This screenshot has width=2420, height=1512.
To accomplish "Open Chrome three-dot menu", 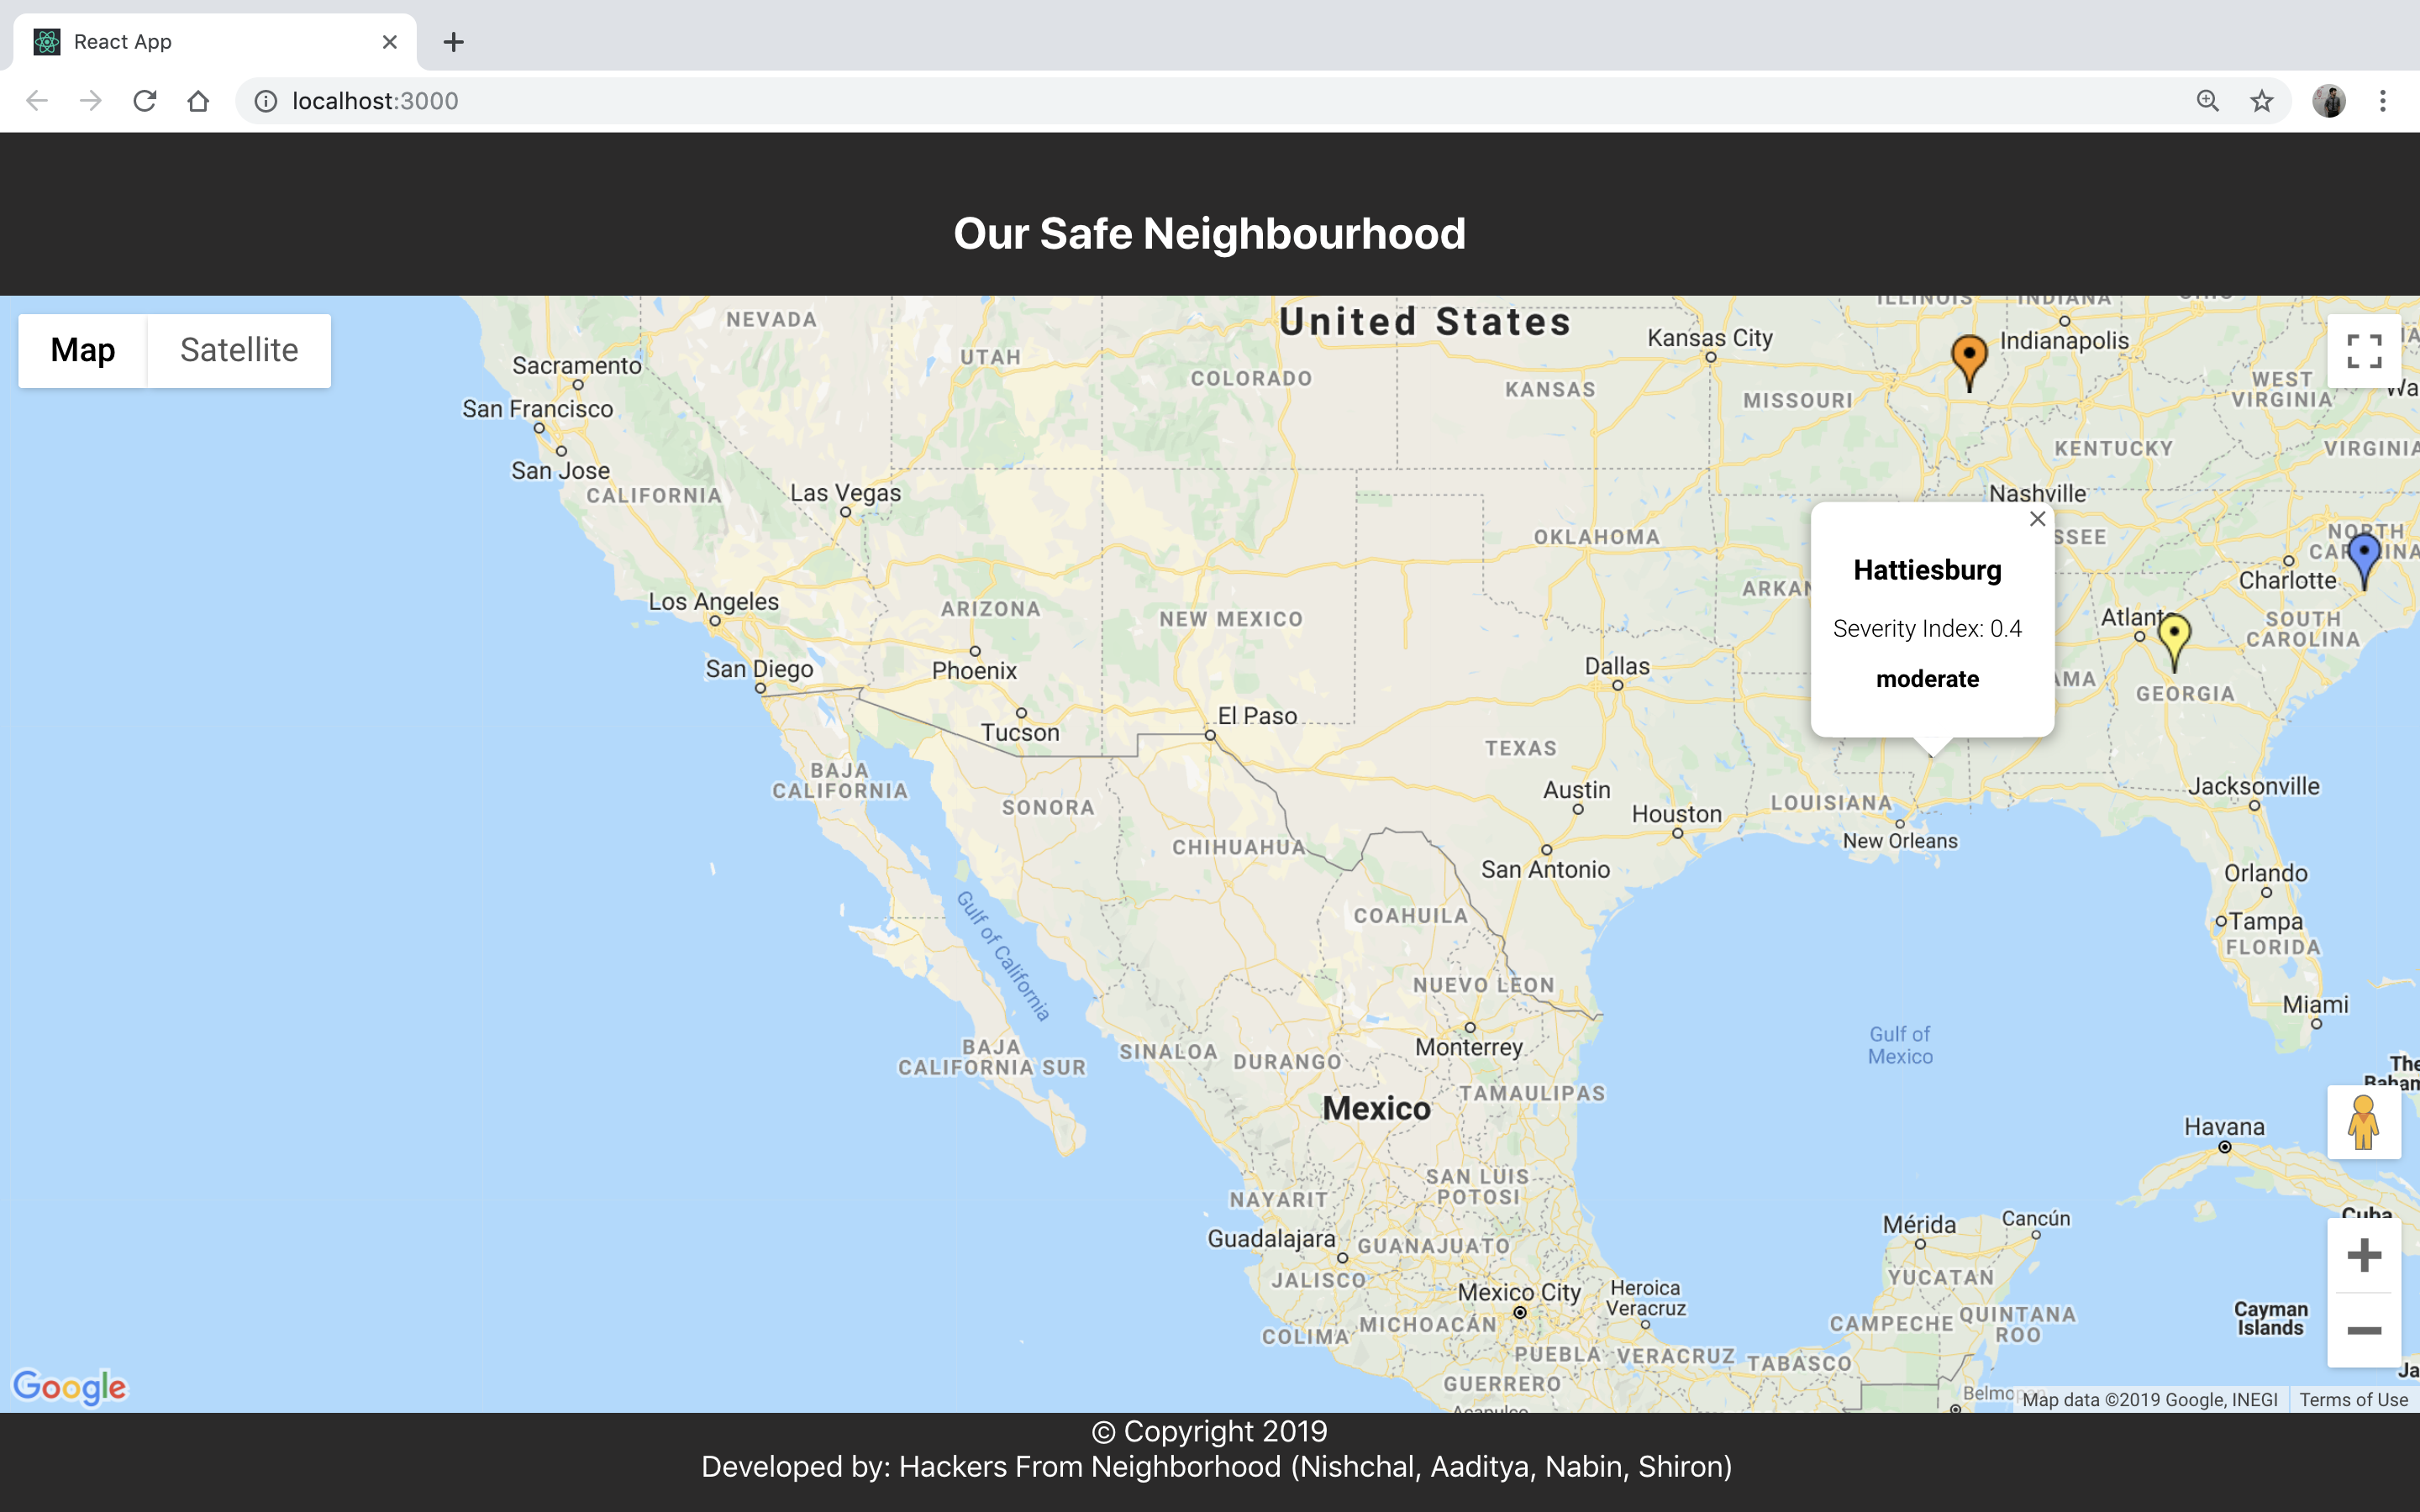I will pos(2383,101).
